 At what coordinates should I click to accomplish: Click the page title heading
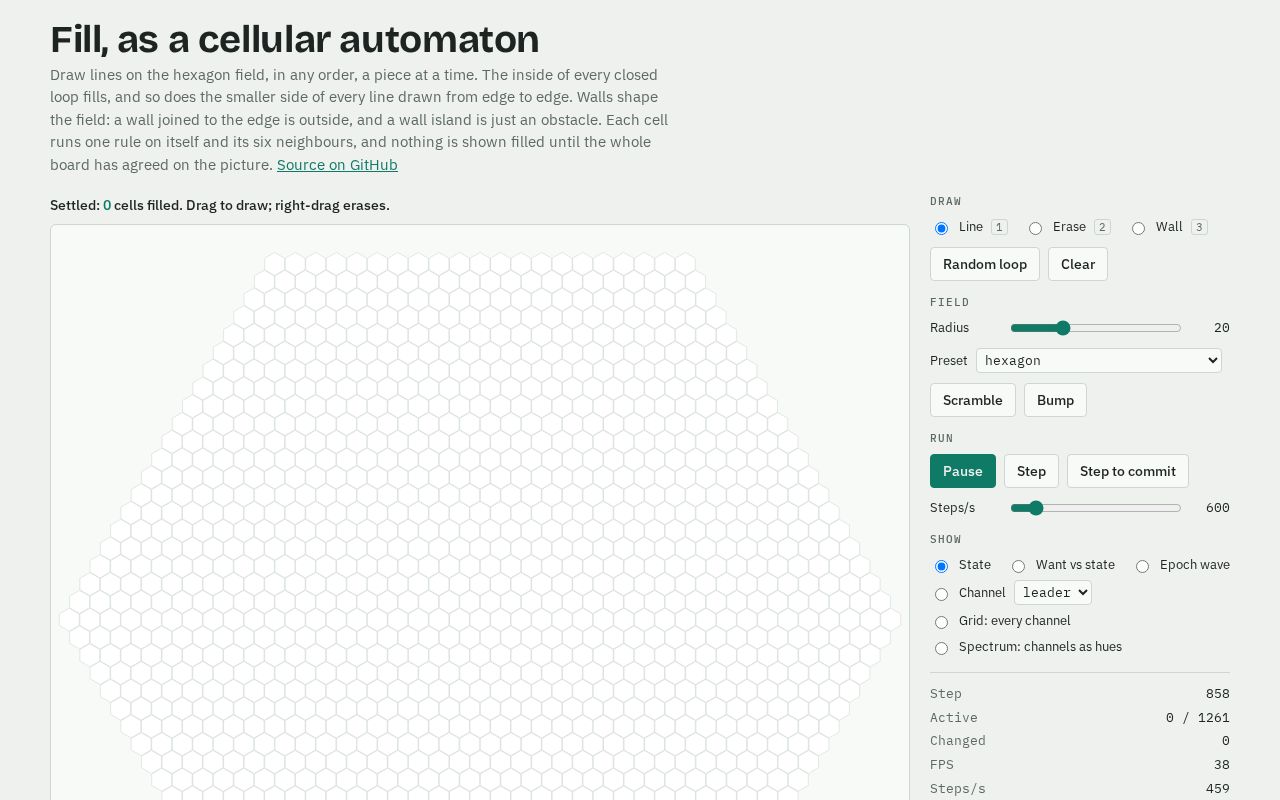295,39
